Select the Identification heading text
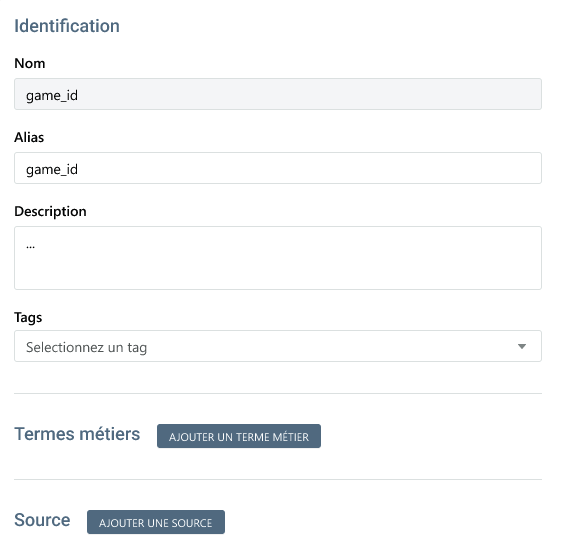The height and width of the screenshot is (552, 567). tap(67, 26)
